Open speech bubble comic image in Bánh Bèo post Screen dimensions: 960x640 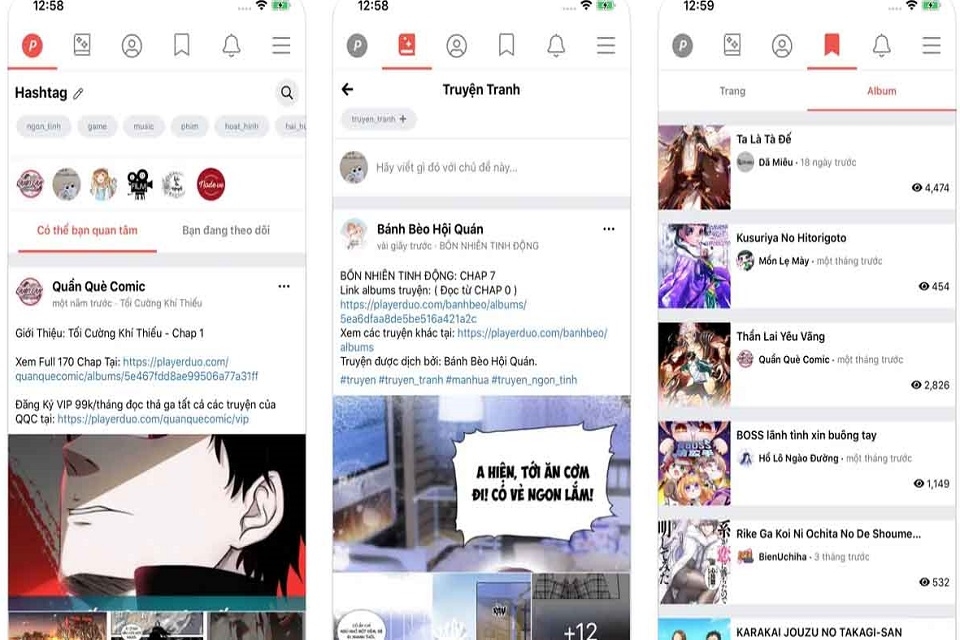[482, 483]
